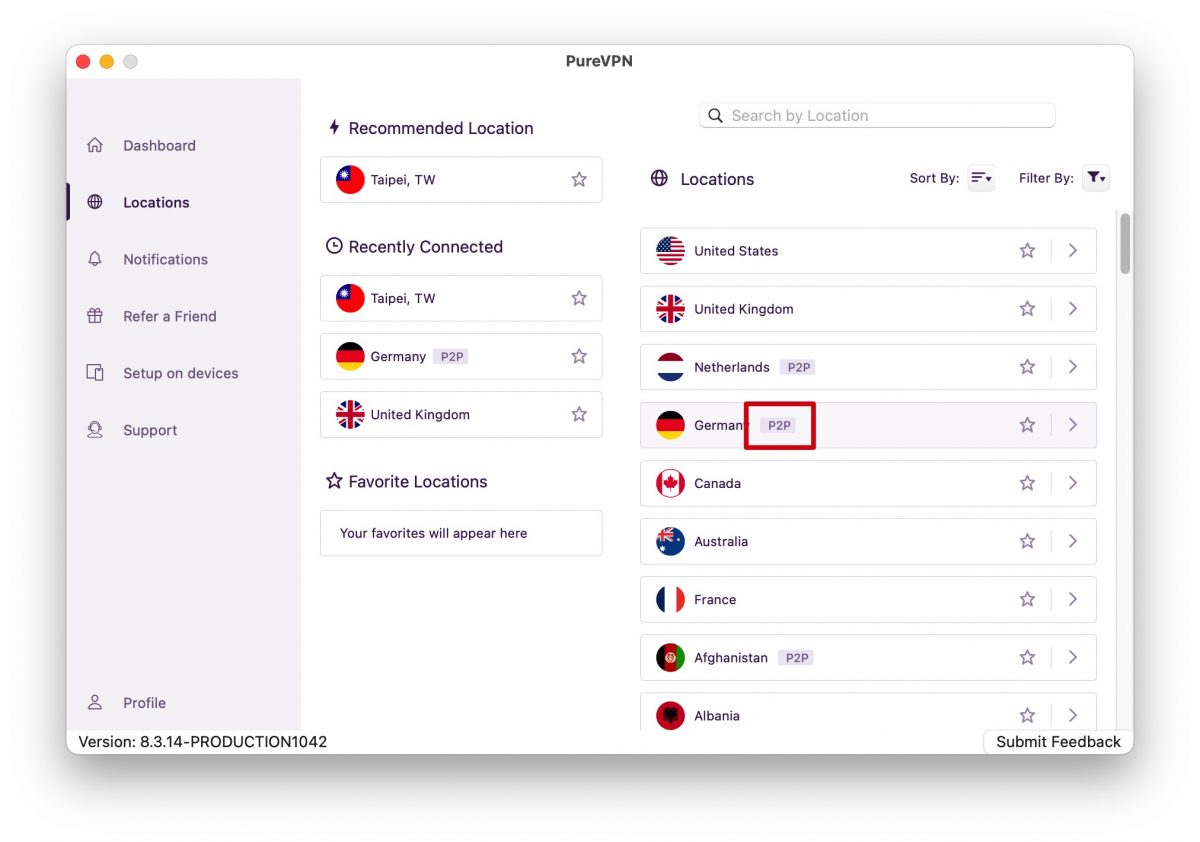Click the Taiwan flag in Recommended Location
The width and height of the screenshot is (1200, 842).
[x=350, y=180]
